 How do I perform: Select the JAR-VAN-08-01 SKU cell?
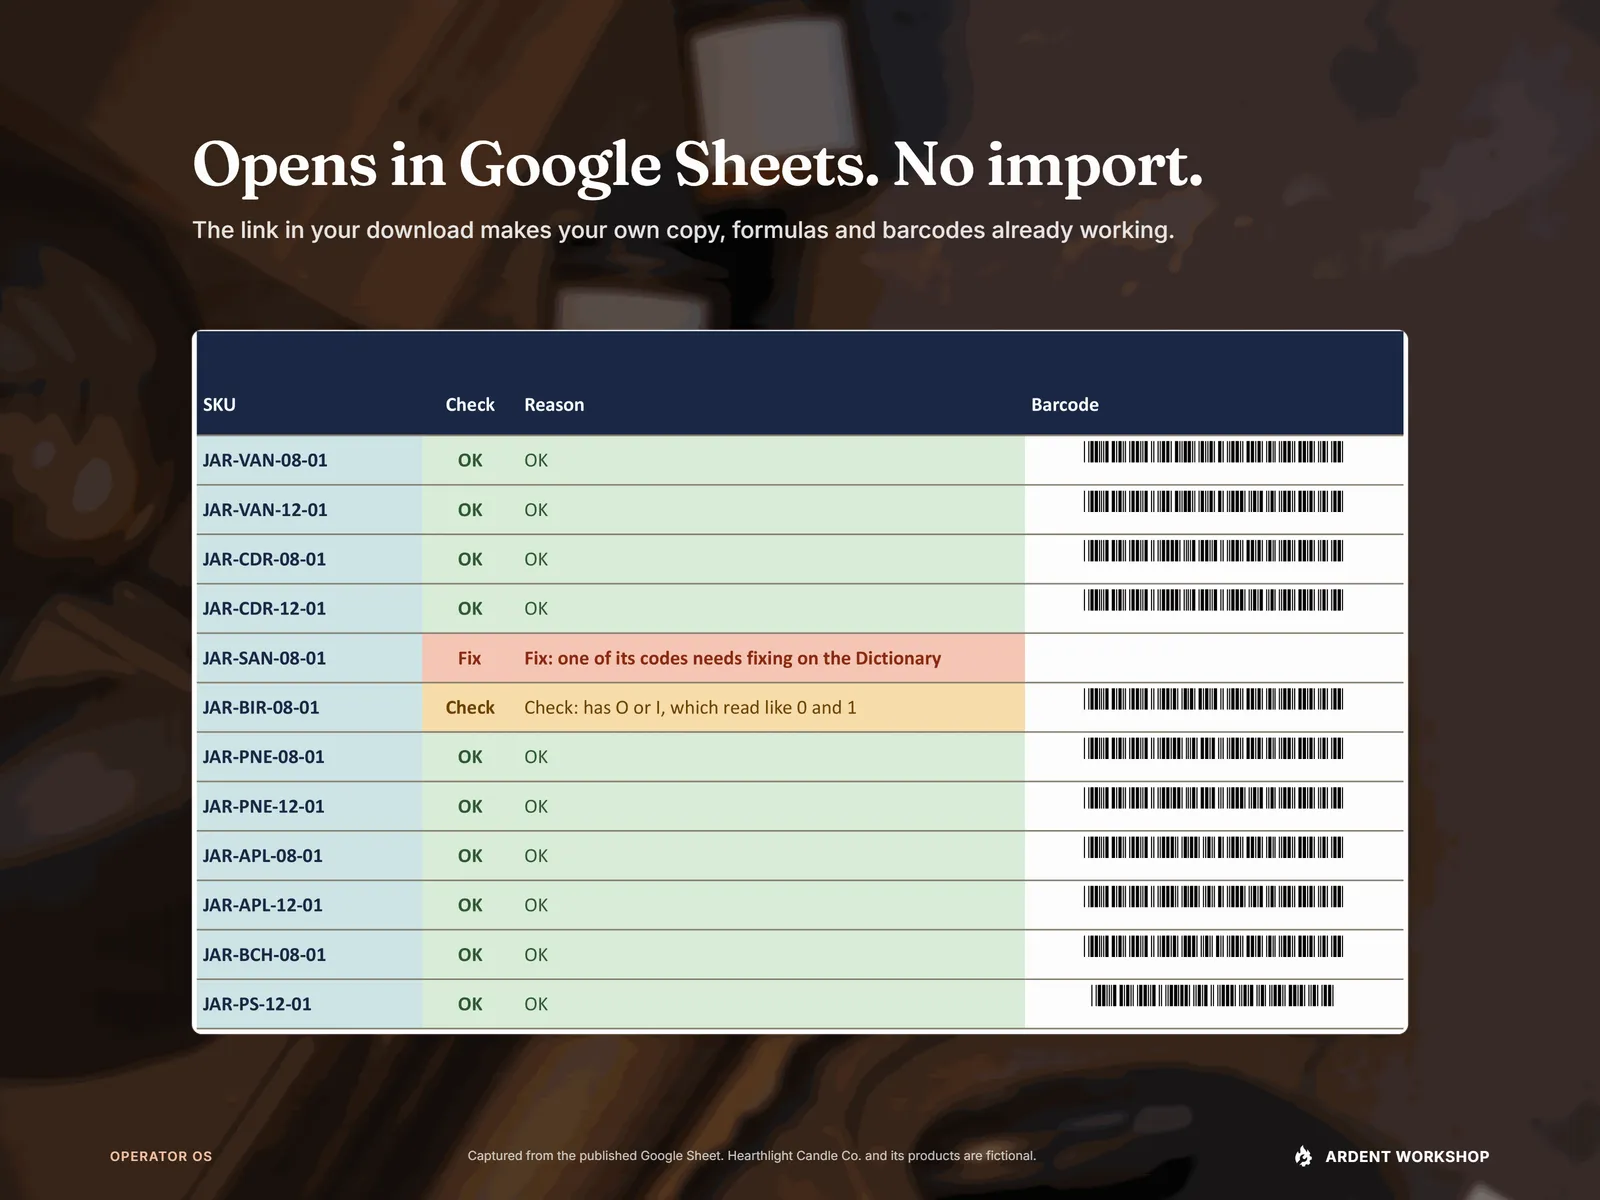pyautogui.click(x=309, y=460)
